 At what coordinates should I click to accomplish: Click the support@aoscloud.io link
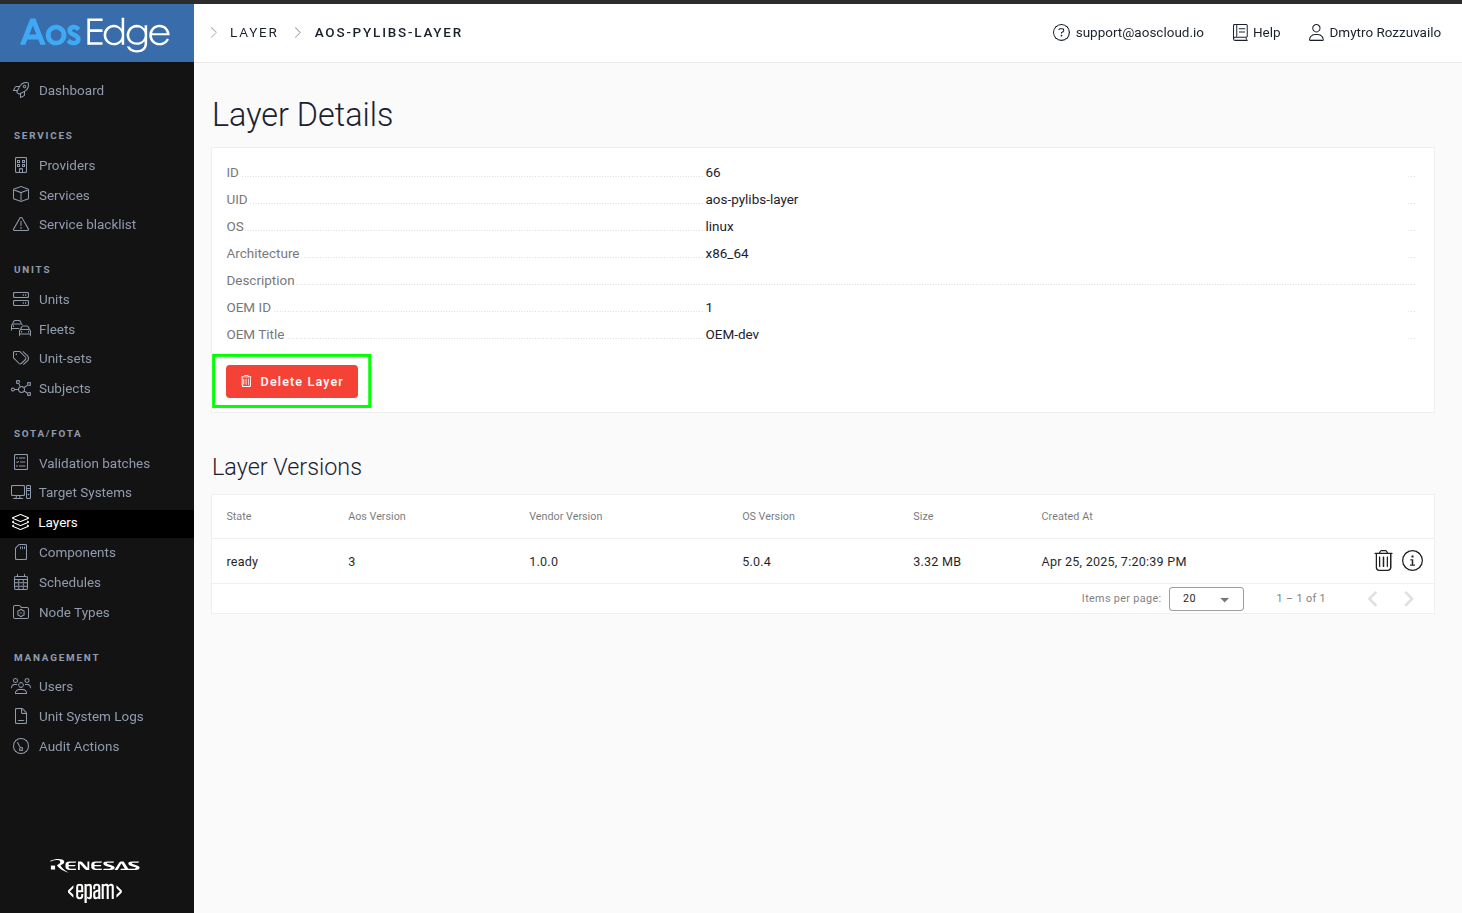point(1138,33)
